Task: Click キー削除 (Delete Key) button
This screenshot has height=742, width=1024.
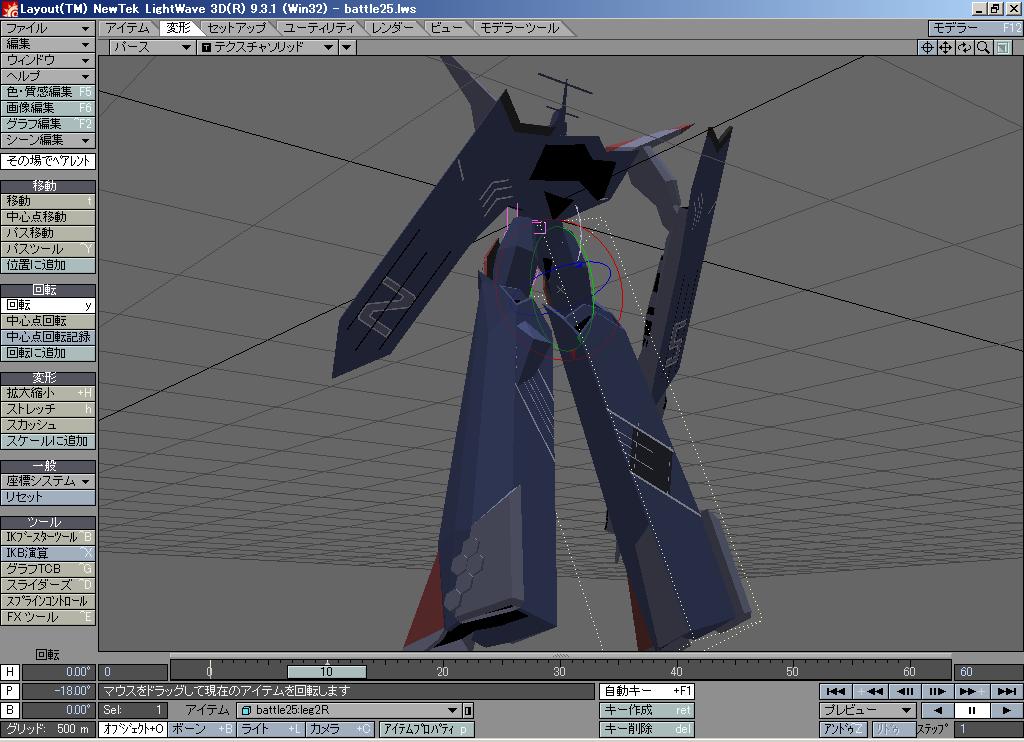Action: 647,729
